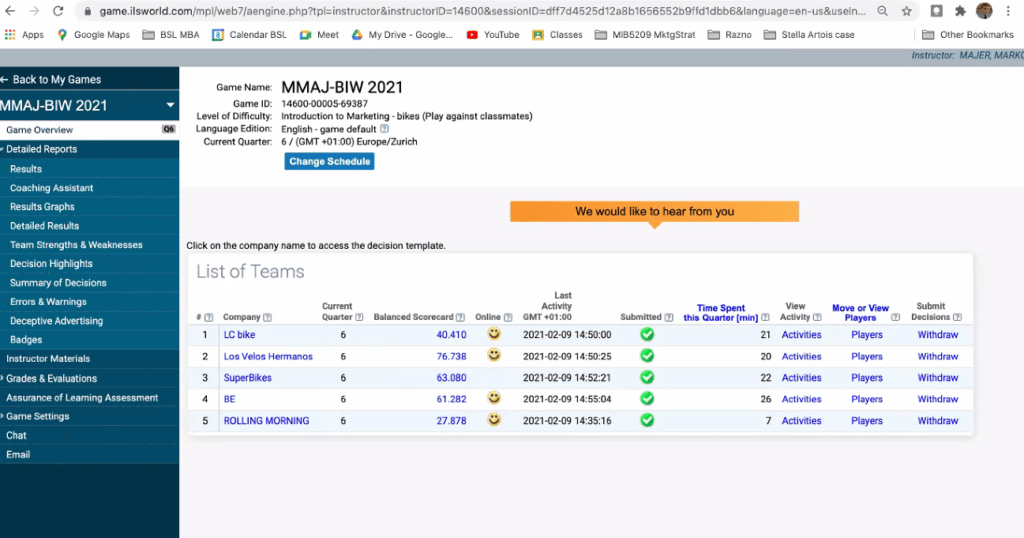This screenshot has width=1024, height=538.
Task: Click the bookmark star icon in address bar
Action: [x=906, y=11]
